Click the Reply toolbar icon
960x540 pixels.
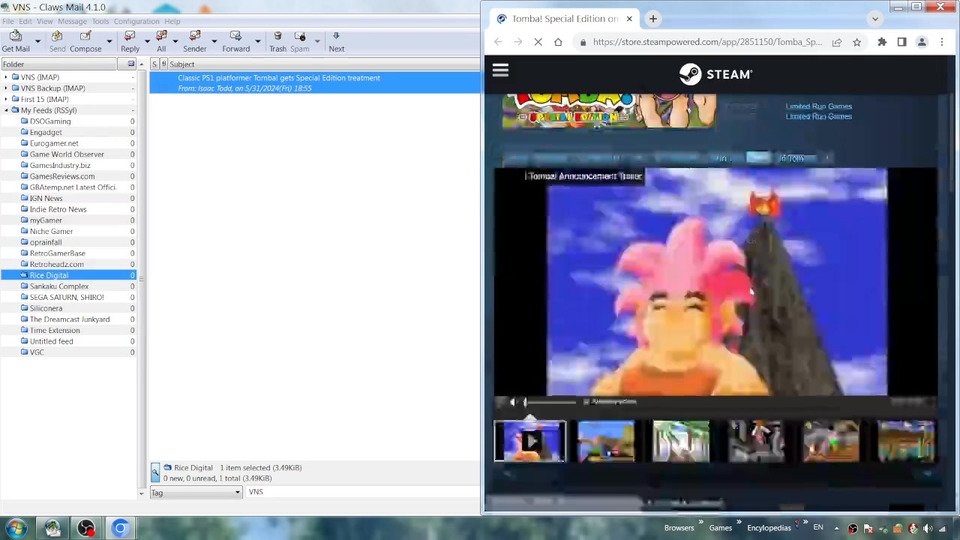[x=130, y=41]
